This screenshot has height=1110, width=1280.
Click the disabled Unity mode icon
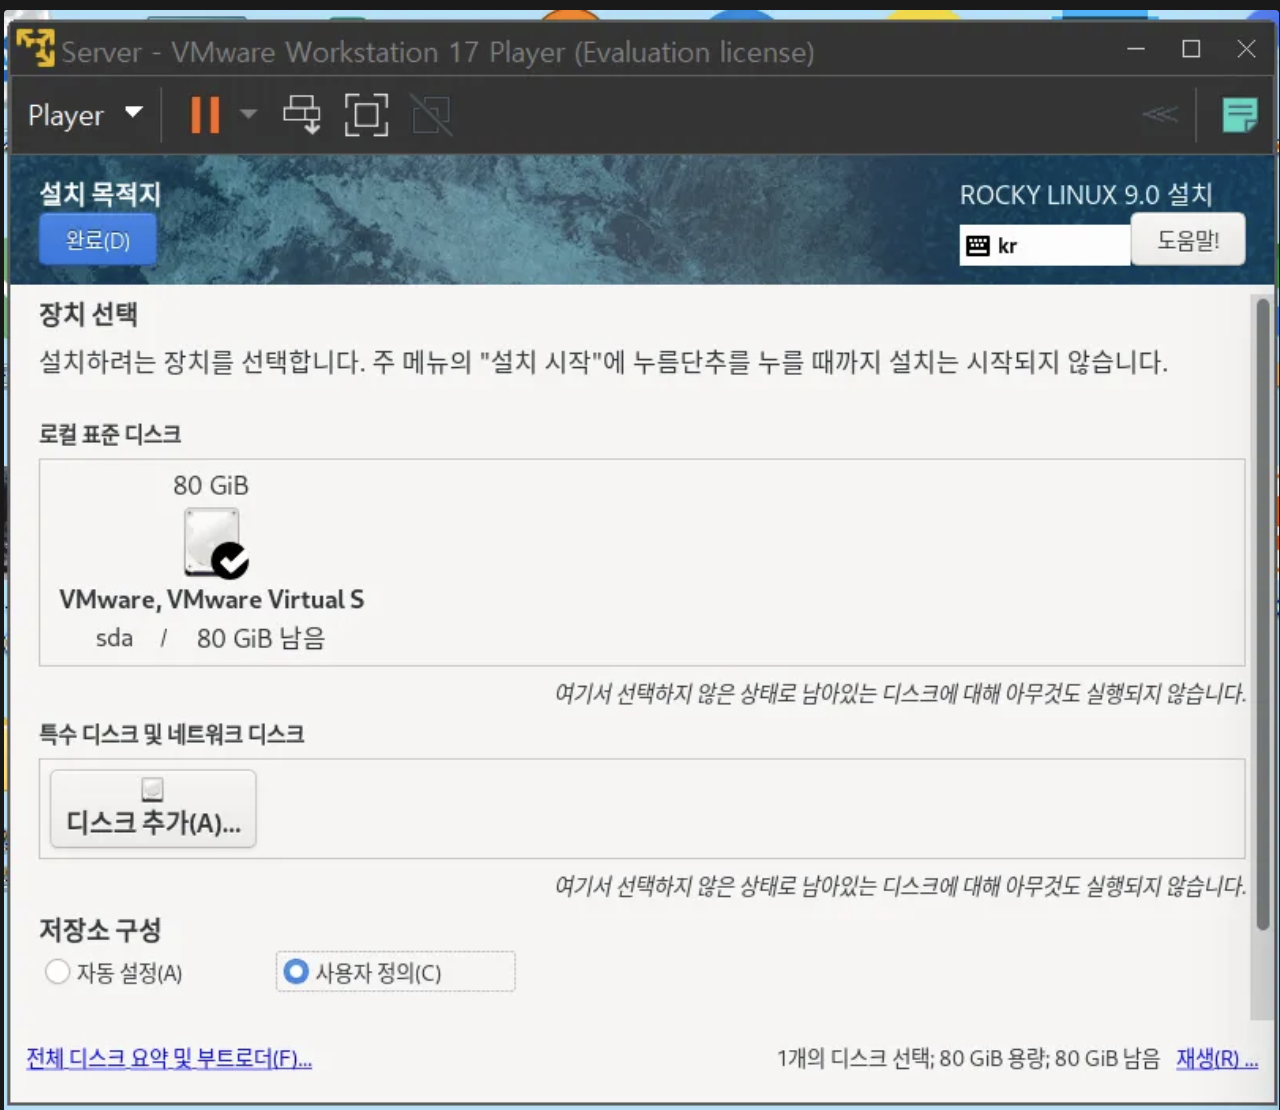431,115
